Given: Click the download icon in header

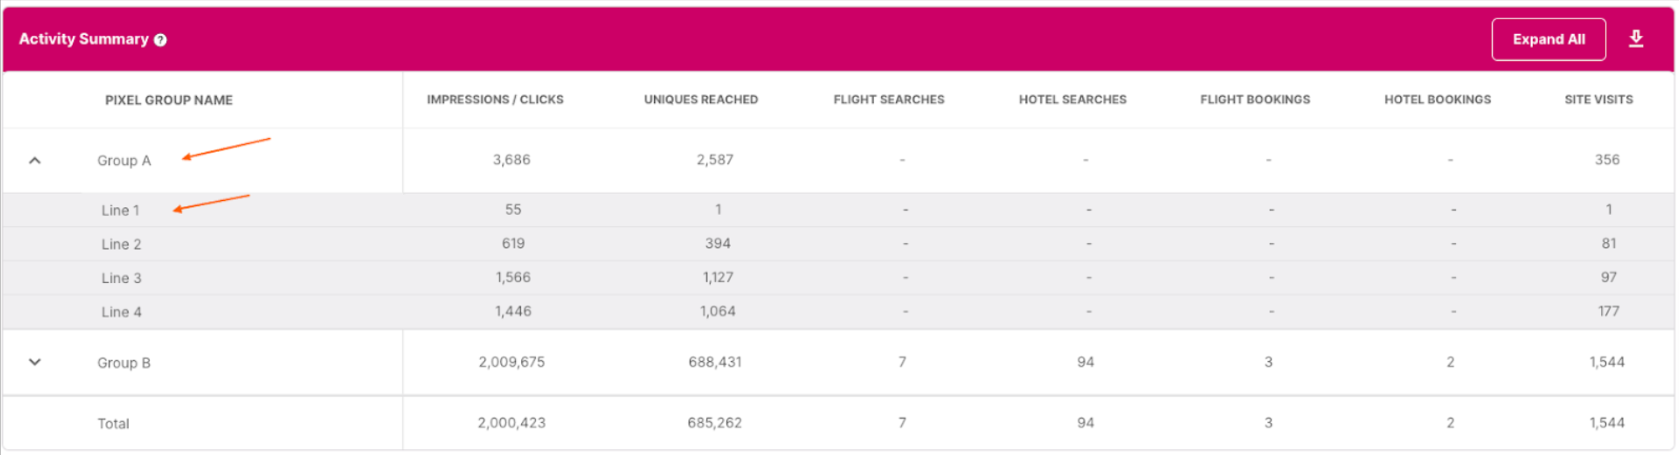Looking at the screenshot, I should coord(1636,39).
